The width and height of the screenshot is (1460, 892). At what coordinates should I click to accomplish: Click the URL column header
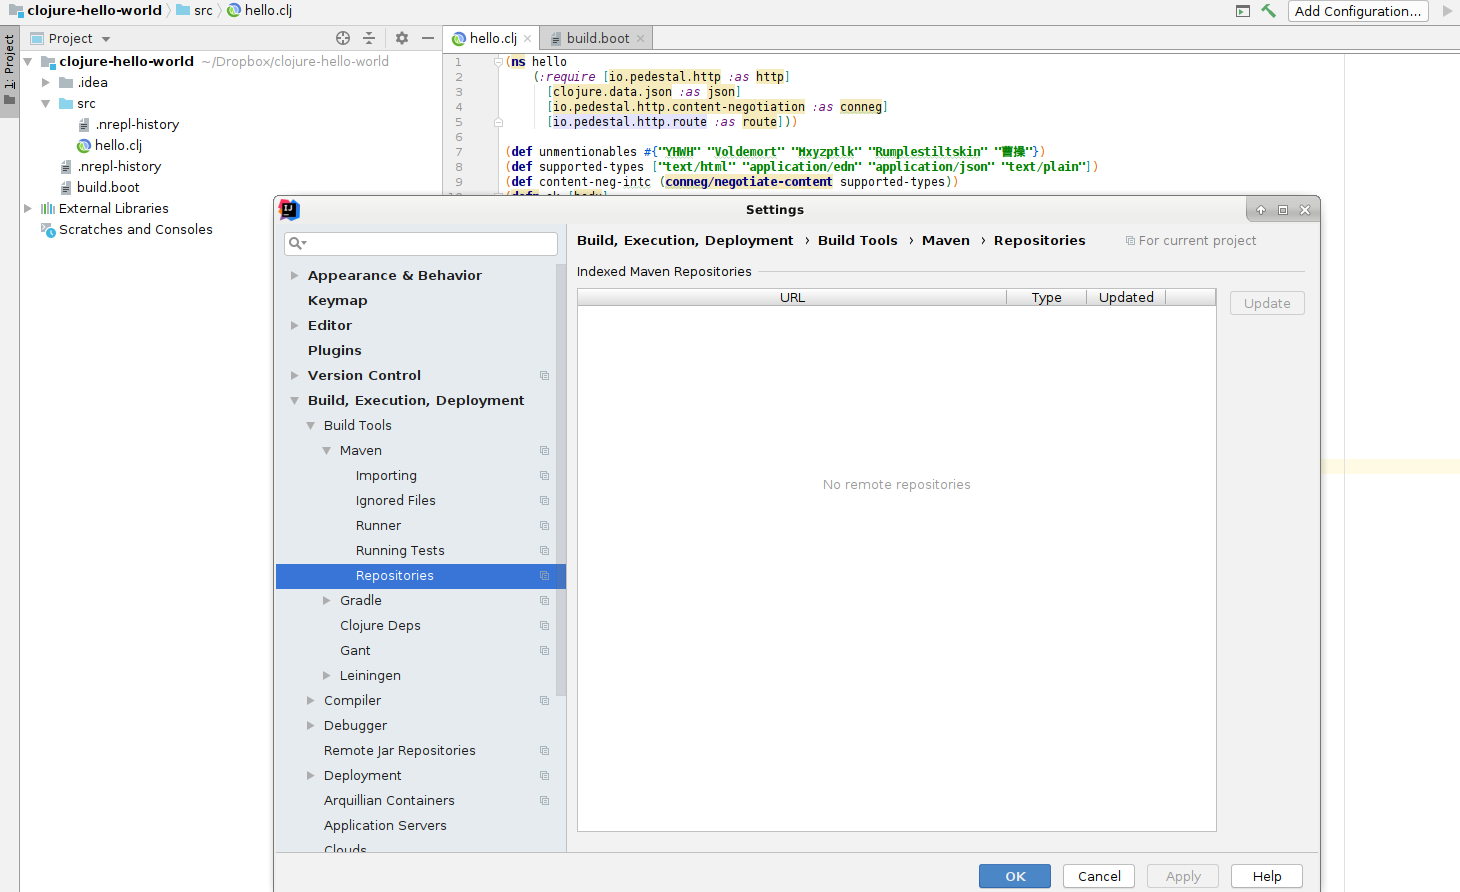pos(792,298)
